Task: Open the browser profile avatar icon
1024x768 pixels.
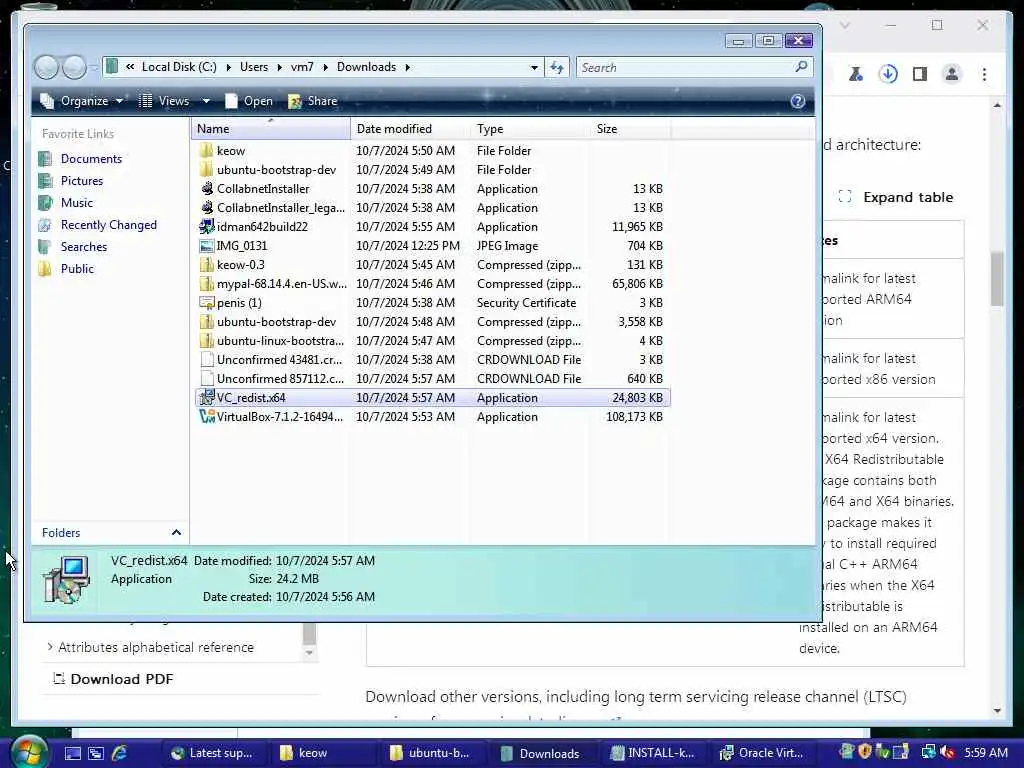Action: coord(952,74)
